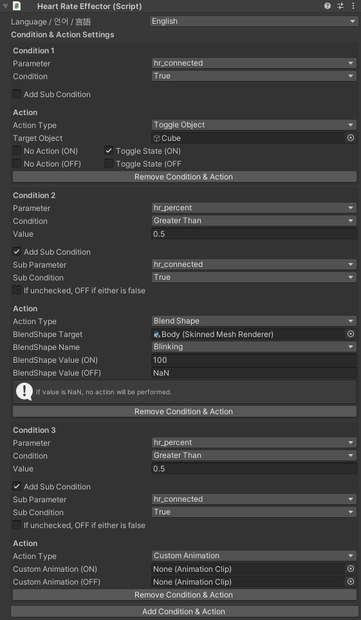The image size is (361, 620).
Task: Click the Heart Rate Effector script icon
Action: pyautogui.click(x=17, y=6)
